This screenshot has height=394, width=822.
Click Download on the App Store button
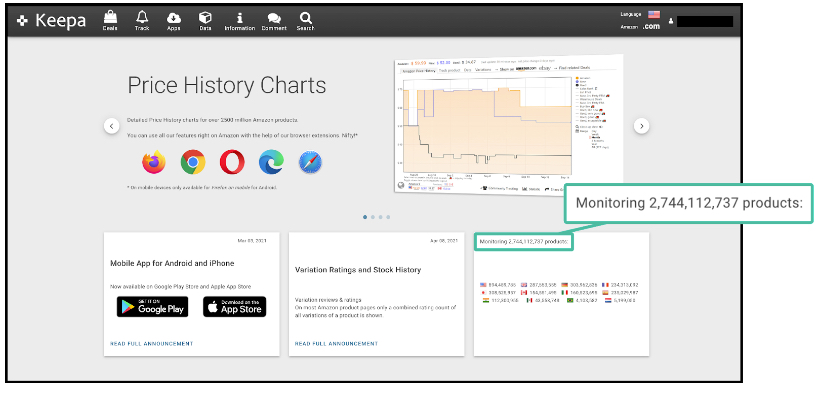tap(234, 307)
